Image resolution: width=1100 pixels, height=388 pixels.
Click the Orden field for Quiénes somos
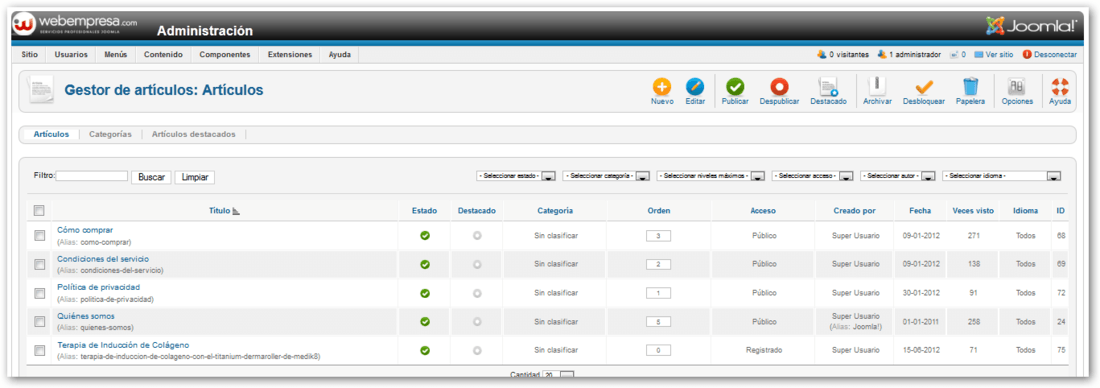pos(658,321)
